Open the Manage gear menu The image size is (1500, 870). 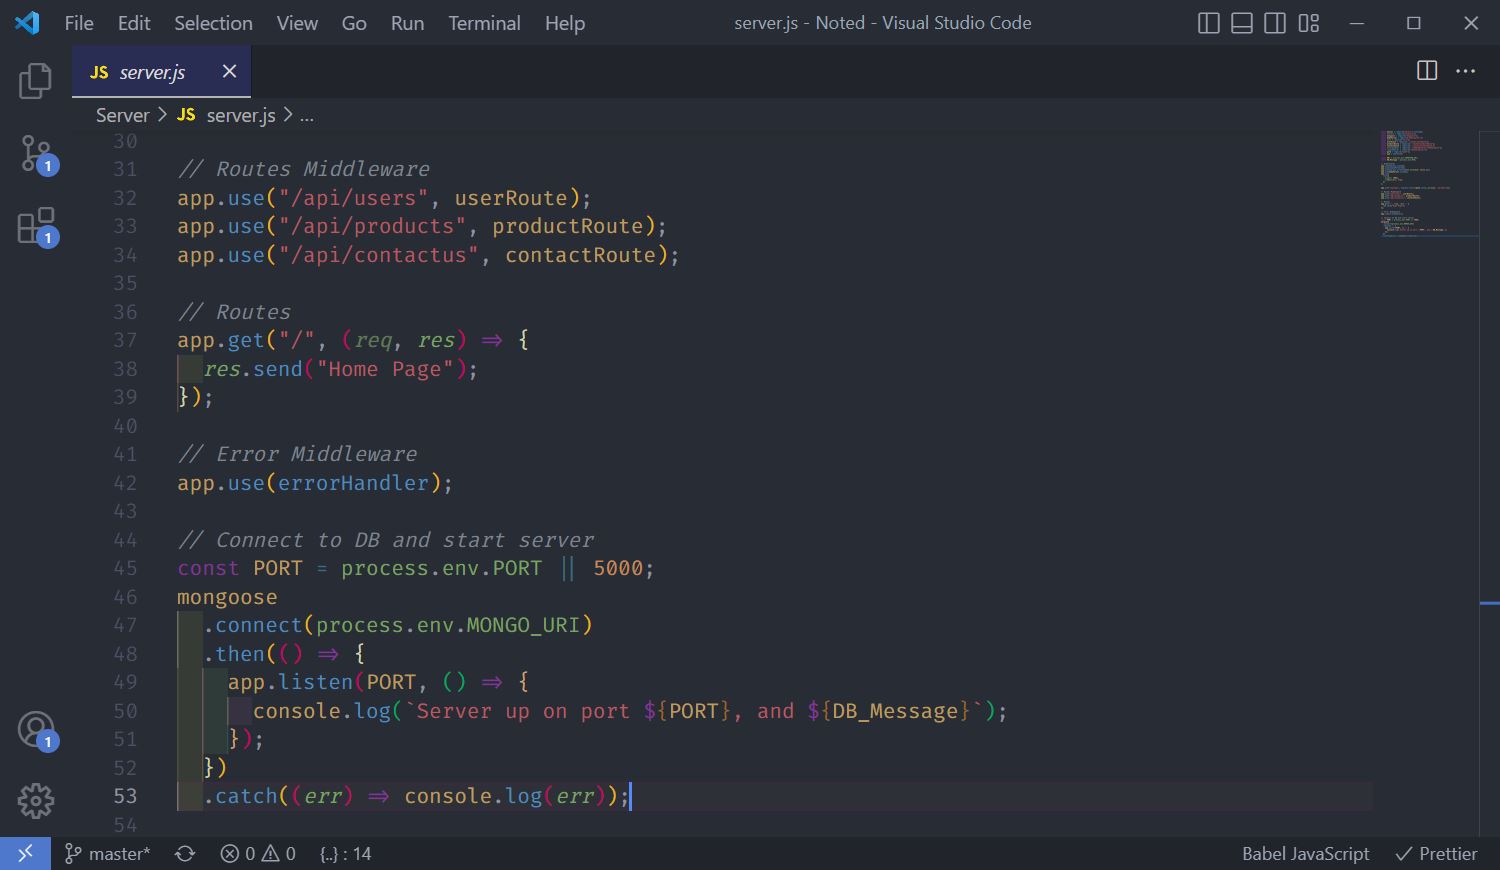(x=35, y=800)
